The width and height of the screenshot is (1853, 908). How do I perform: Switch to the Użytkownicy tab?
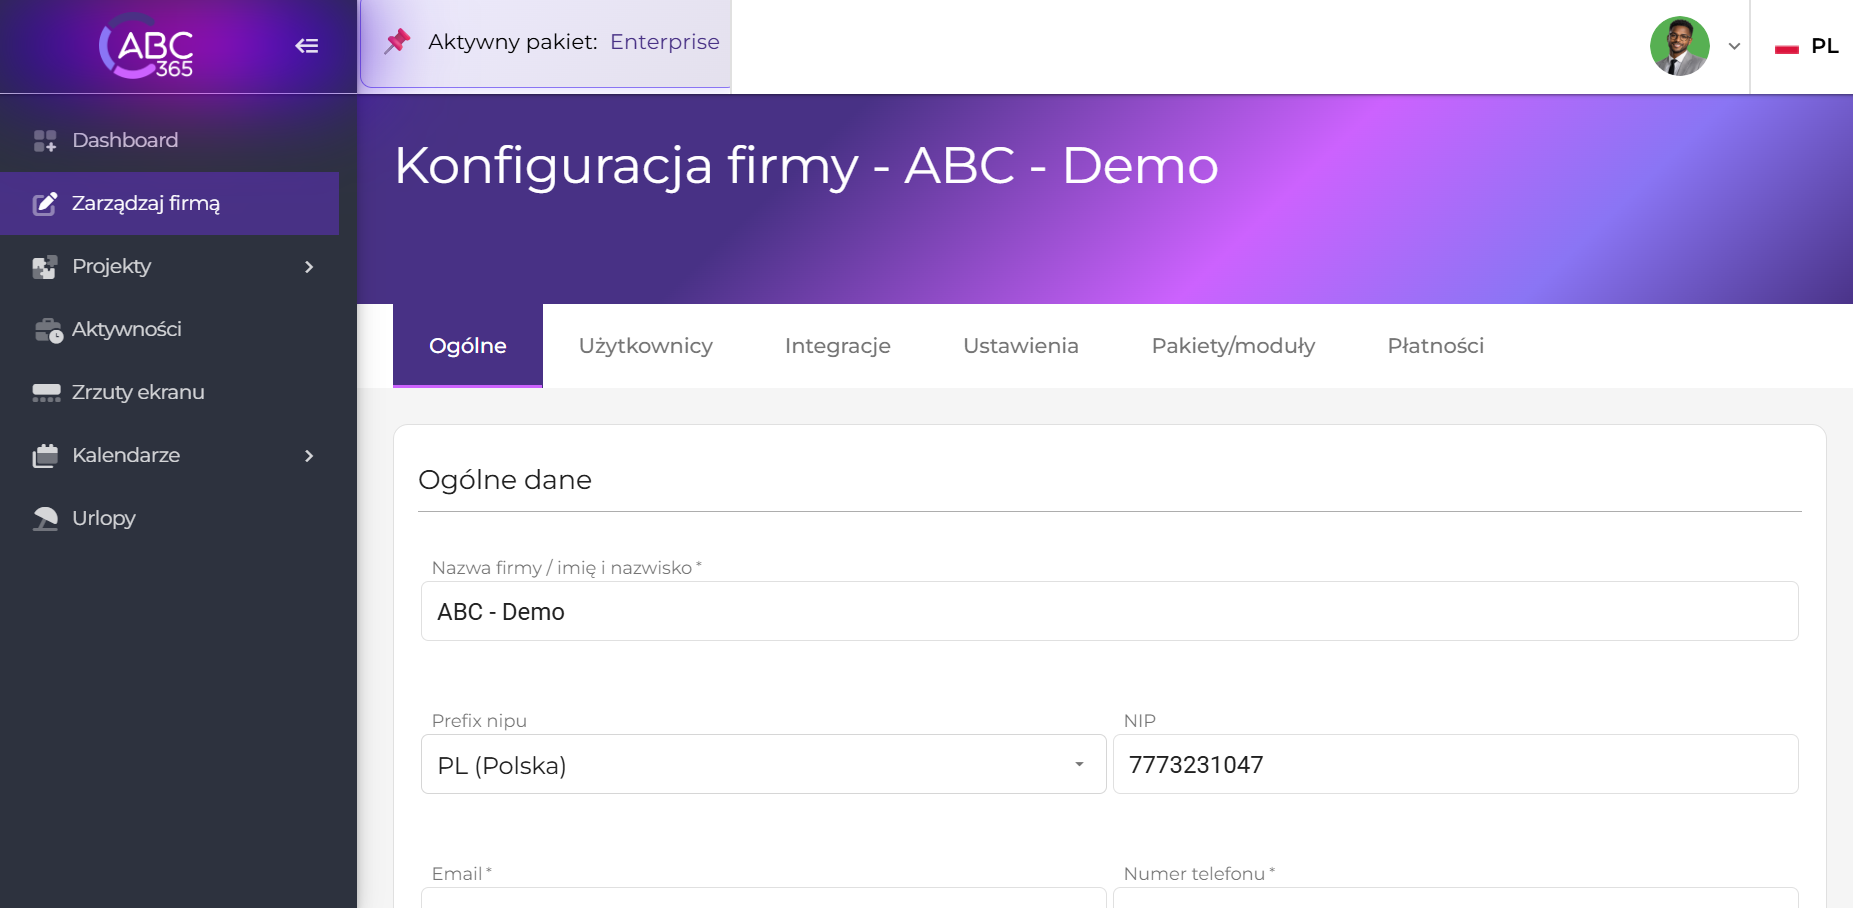coord(645,346)
